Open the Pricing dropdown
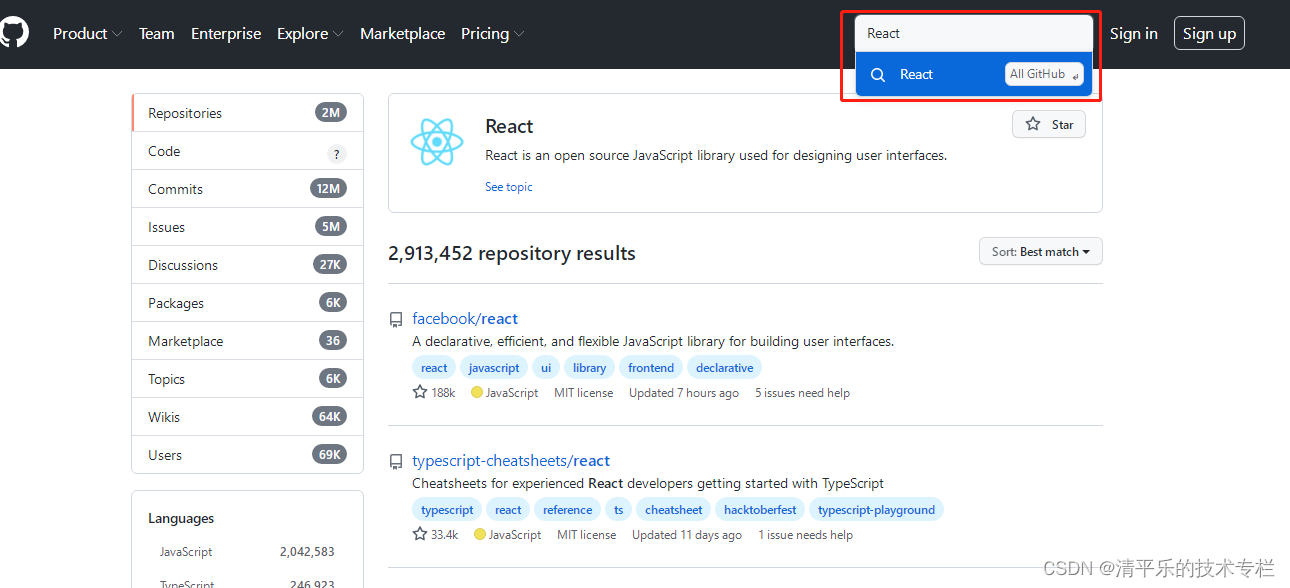Screen dimensions: 1290x588 tap(492, 34)
